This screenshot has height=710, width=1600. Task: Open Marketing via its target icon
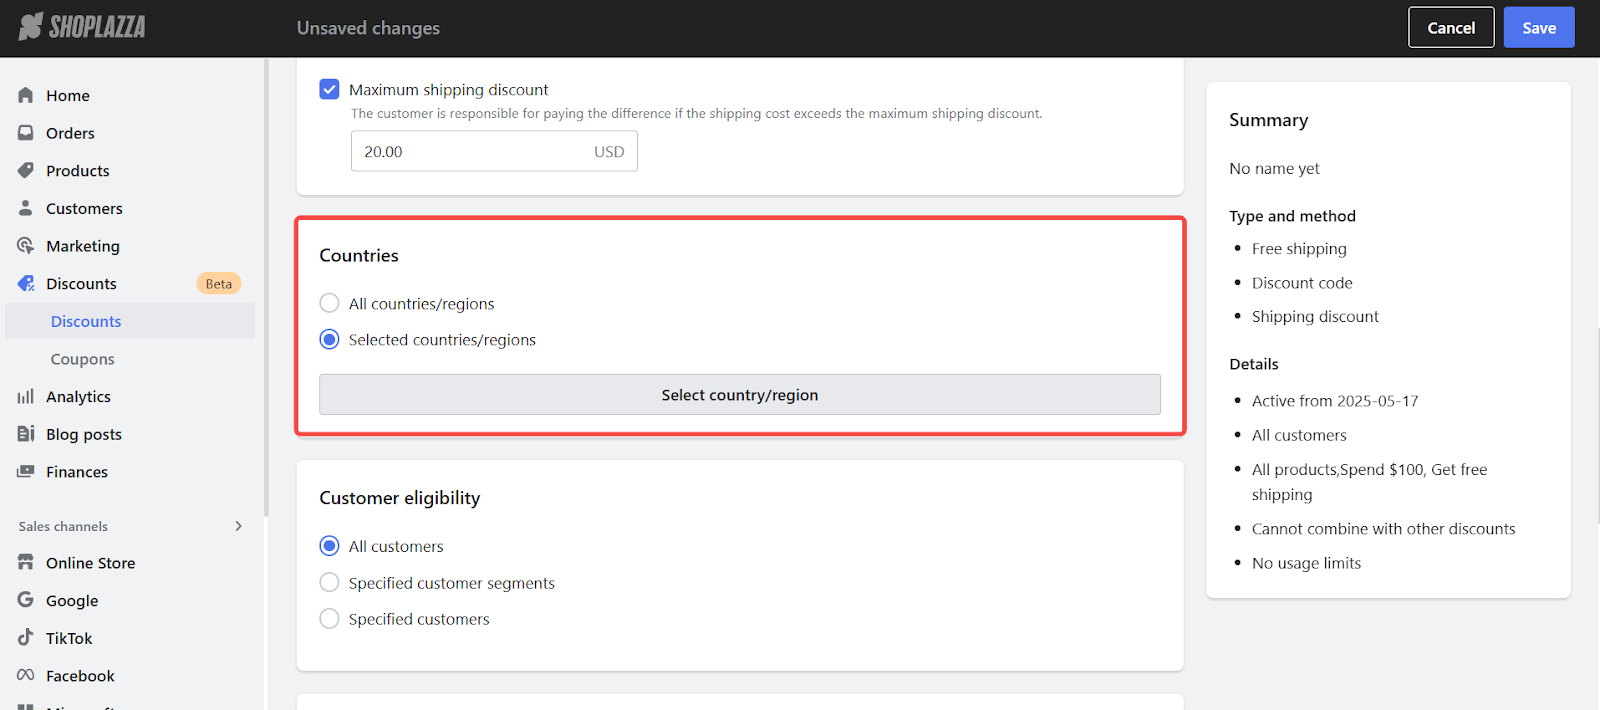point(26,246)
